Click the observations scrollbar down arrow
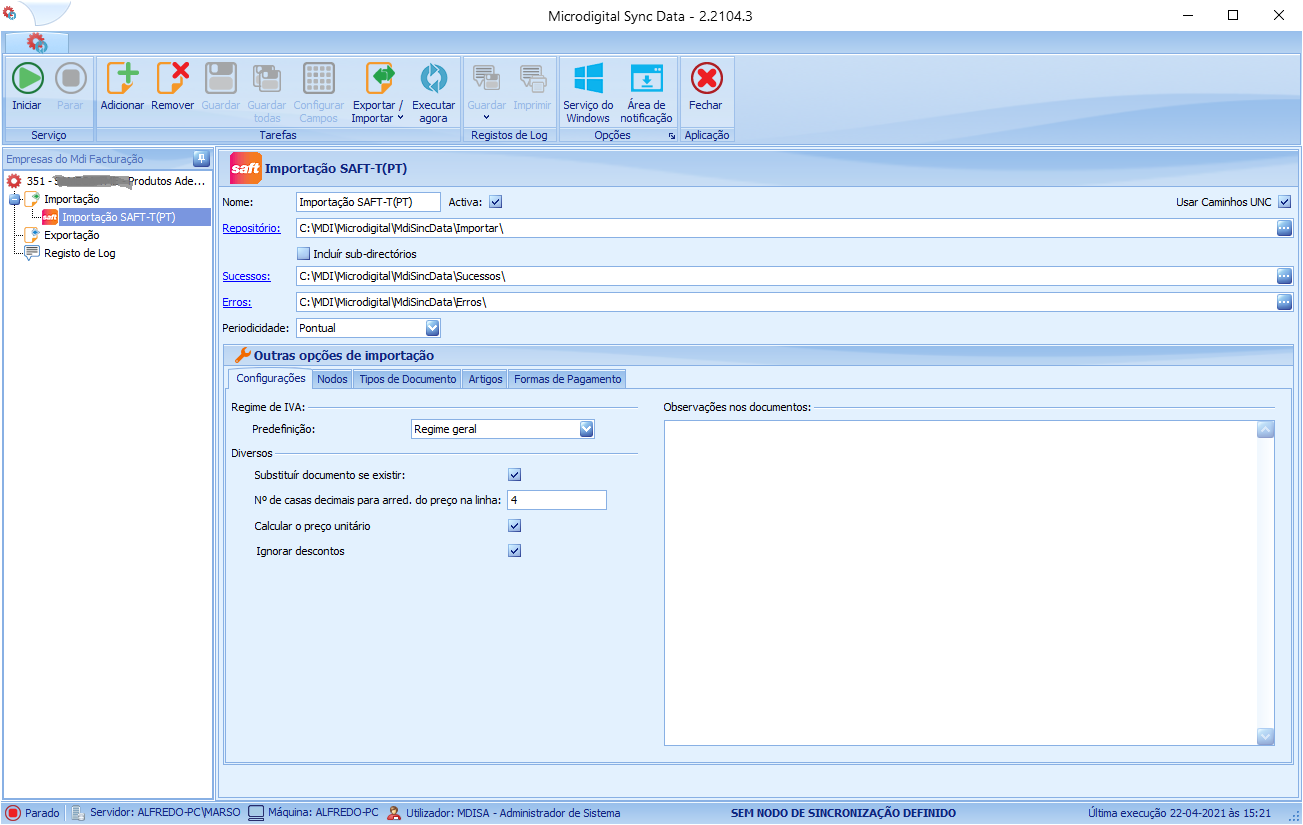The image size is (1303, 825). point(1265,736)
